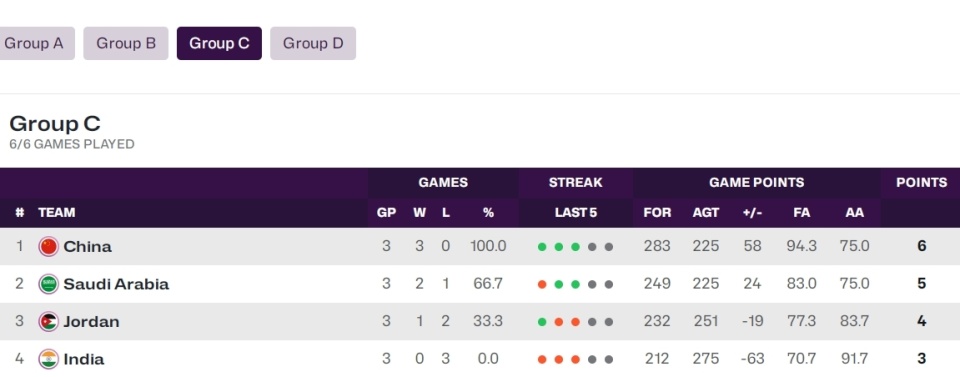Open the China team link
Screen dimensions: 960x377
(88, 247)
